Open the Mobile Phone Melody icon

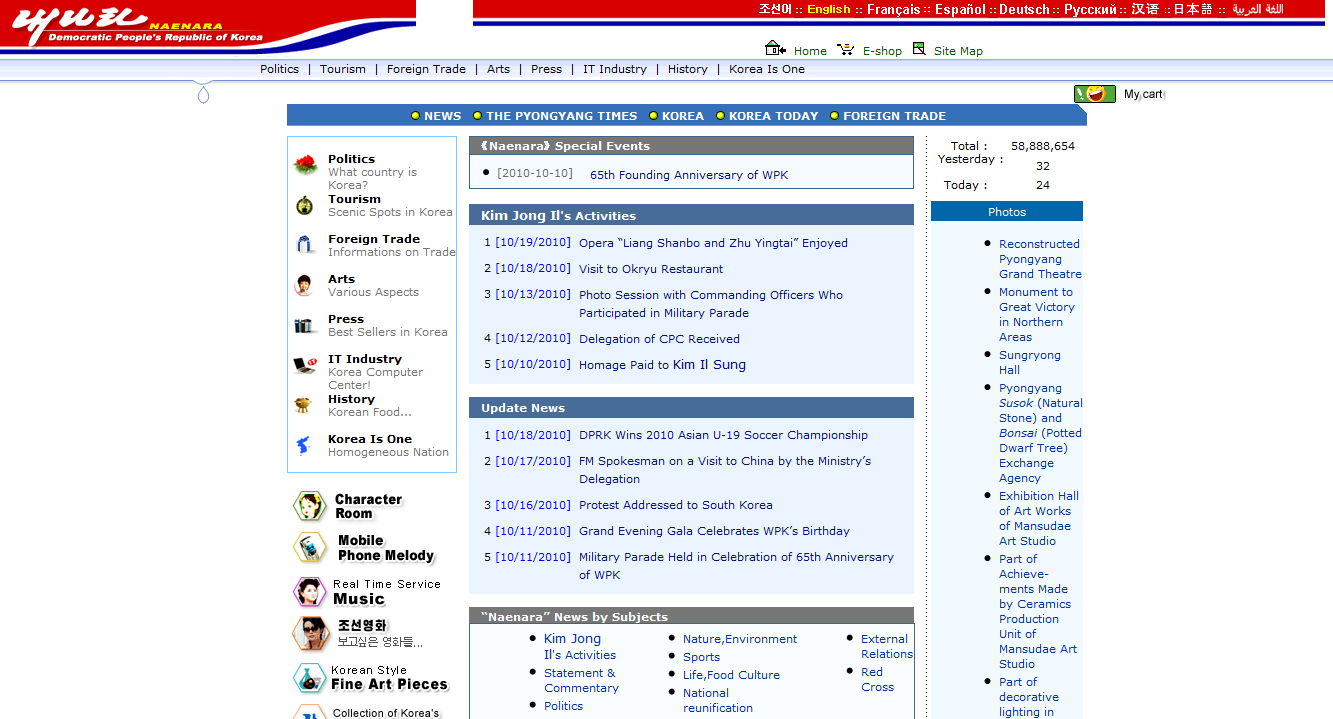tap(310, 548)
